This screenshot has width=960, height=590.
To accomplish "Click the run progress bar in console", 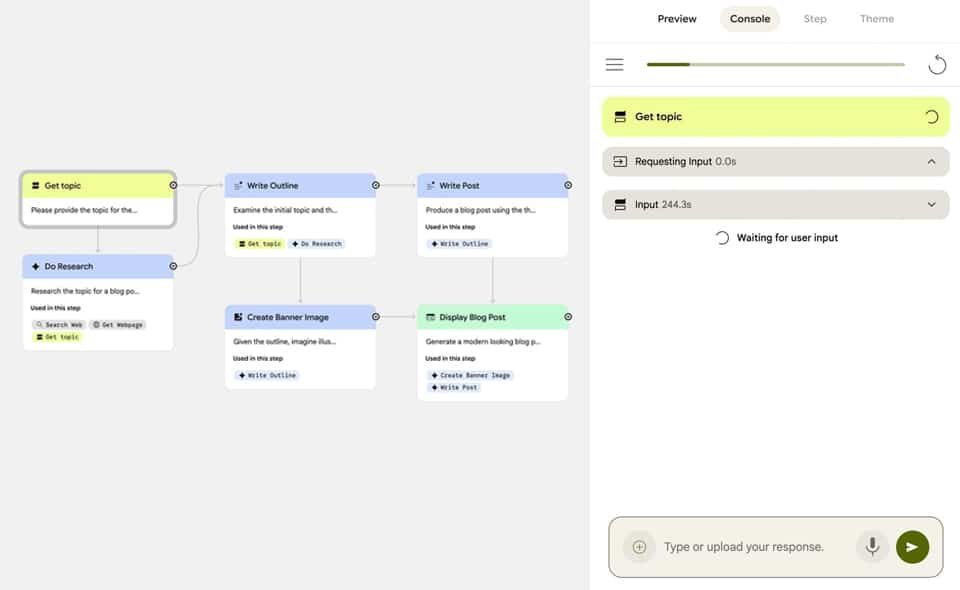I will click(x=775, y=64).
